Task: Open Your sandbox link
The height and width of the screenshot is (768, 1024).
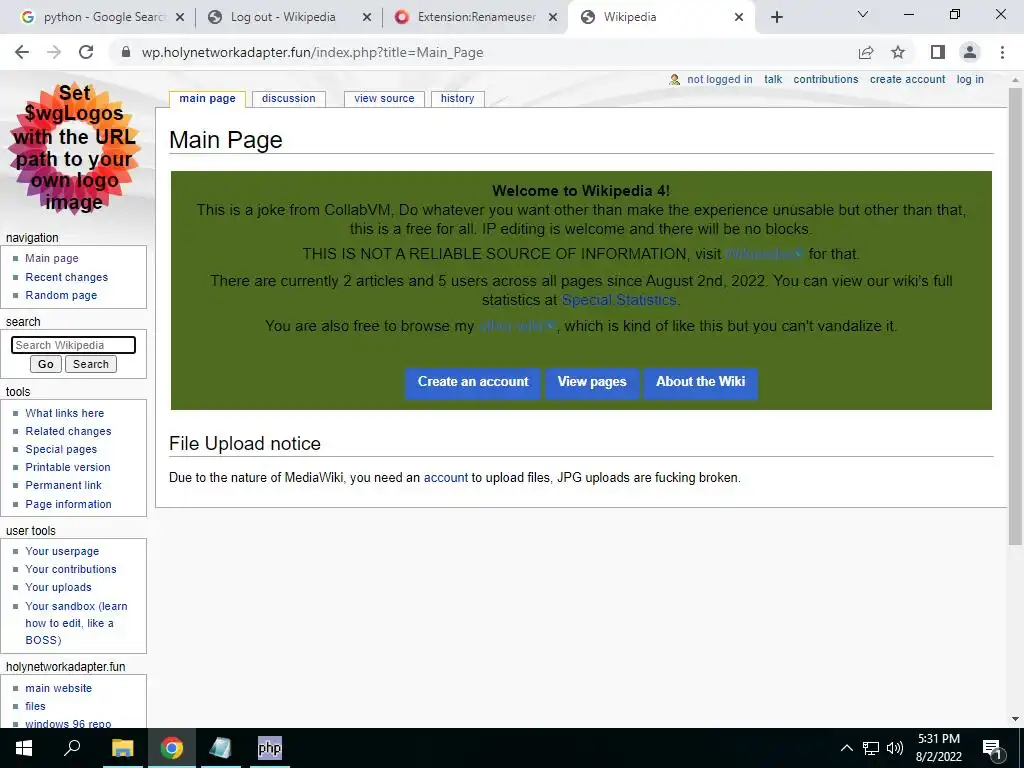Action: coord(76,623)
